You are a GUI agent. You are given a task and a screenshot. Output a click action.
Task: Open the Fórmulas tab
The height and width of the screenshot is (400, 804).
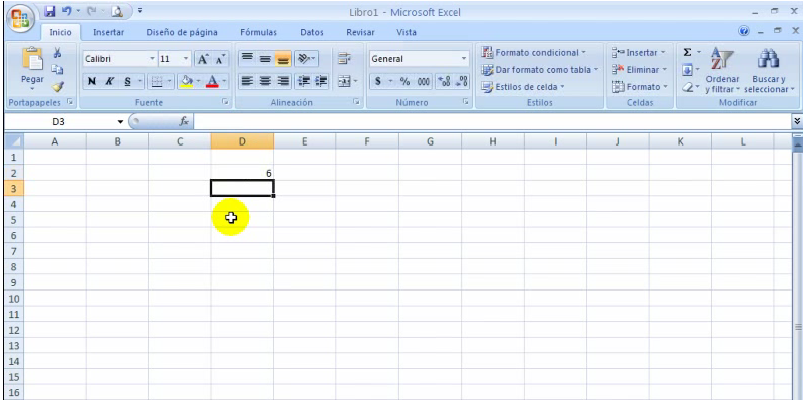tap(258, 32)
